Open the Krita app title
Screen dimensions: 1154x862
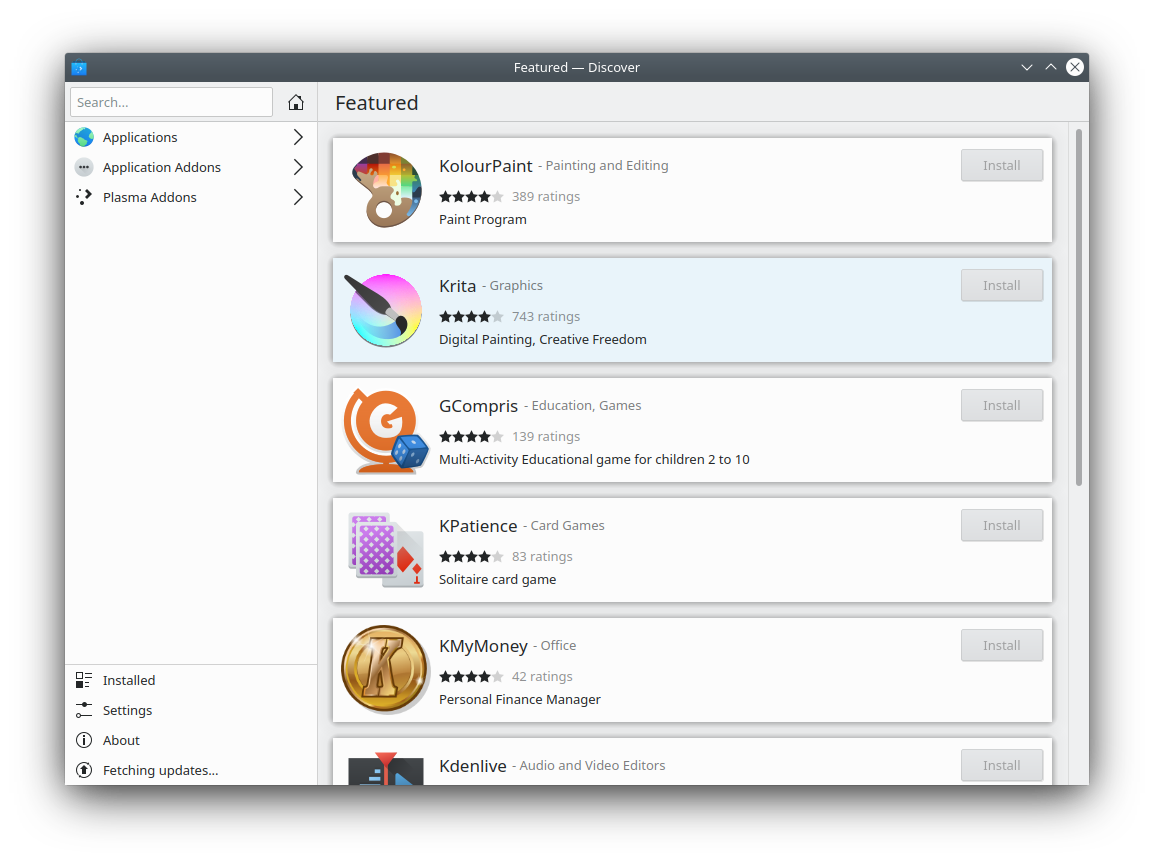tap(458, 286)
